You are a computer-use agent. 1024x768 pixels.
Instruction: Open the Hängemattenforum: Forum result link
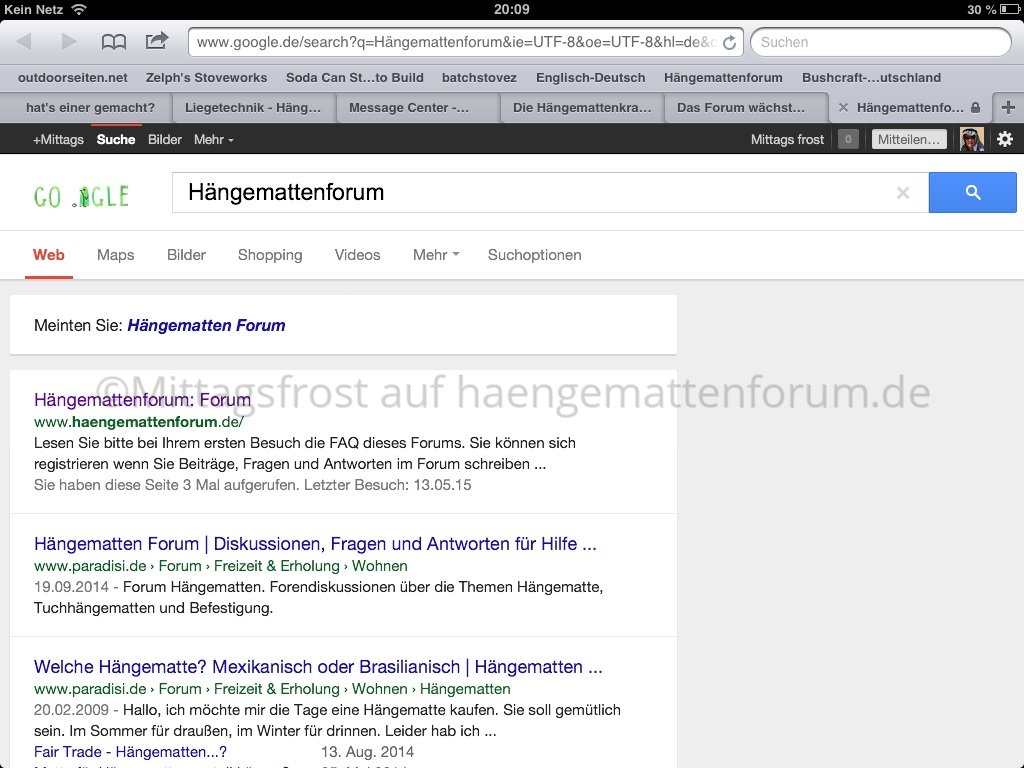pyautogui.click(x=142, y=400)
